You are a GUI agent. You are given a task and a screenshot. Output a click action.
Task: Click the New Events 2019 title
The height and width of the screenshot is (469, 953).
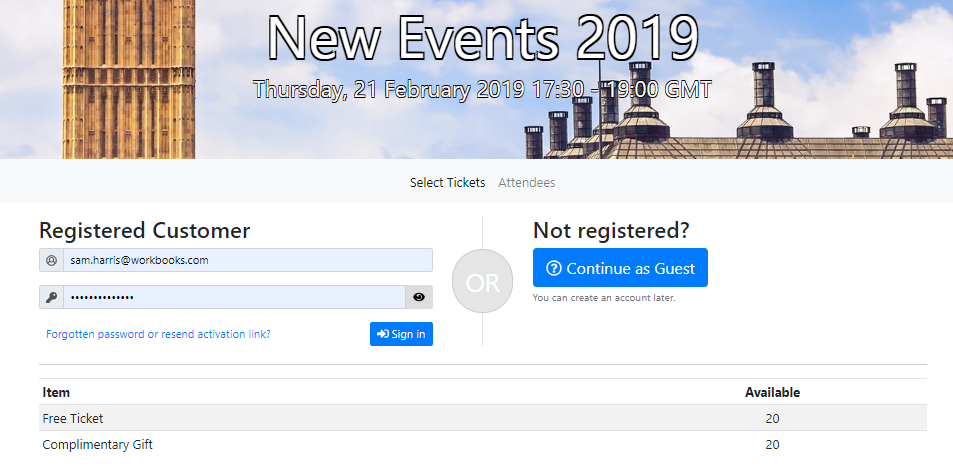point(483,38)
